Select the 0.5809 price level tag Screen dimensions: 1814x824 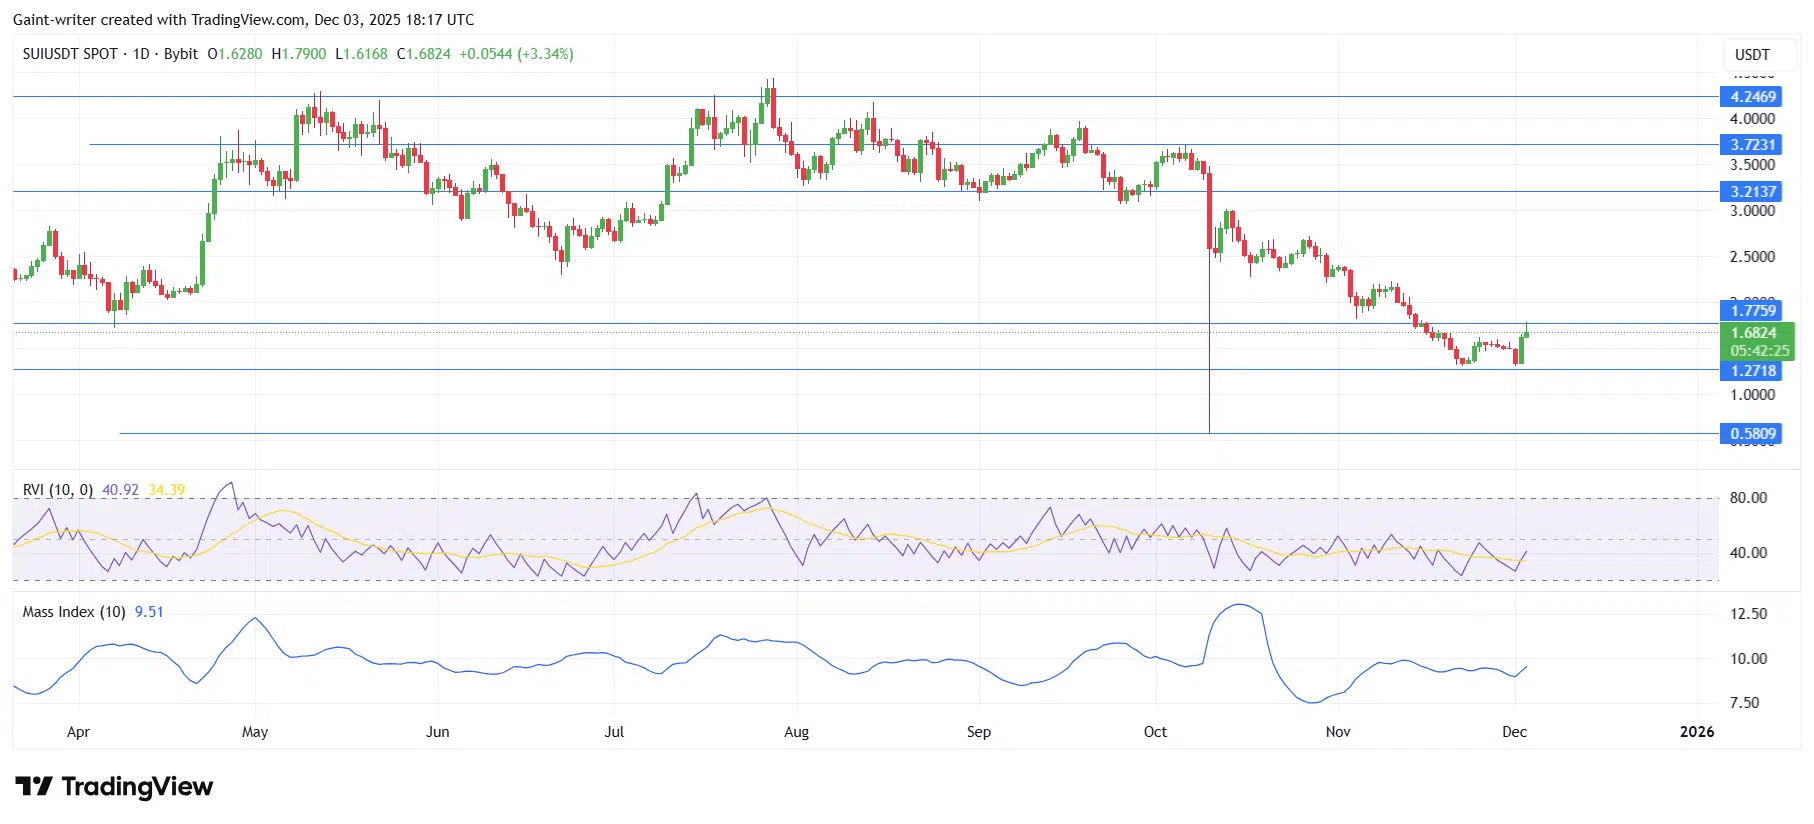[1753, 434]
